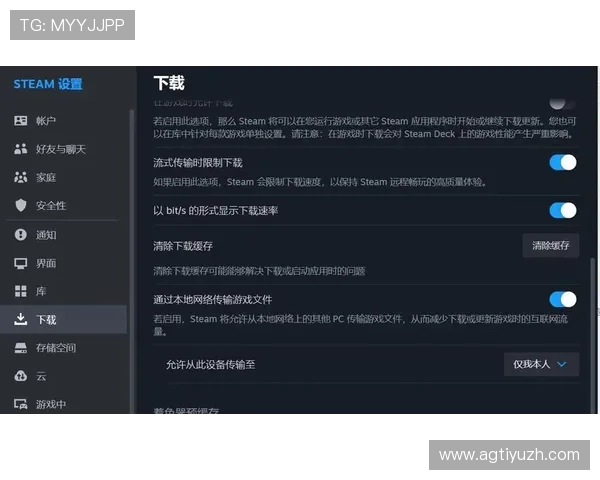
Task: Open the 库 settings page
Action: (64, 291)
